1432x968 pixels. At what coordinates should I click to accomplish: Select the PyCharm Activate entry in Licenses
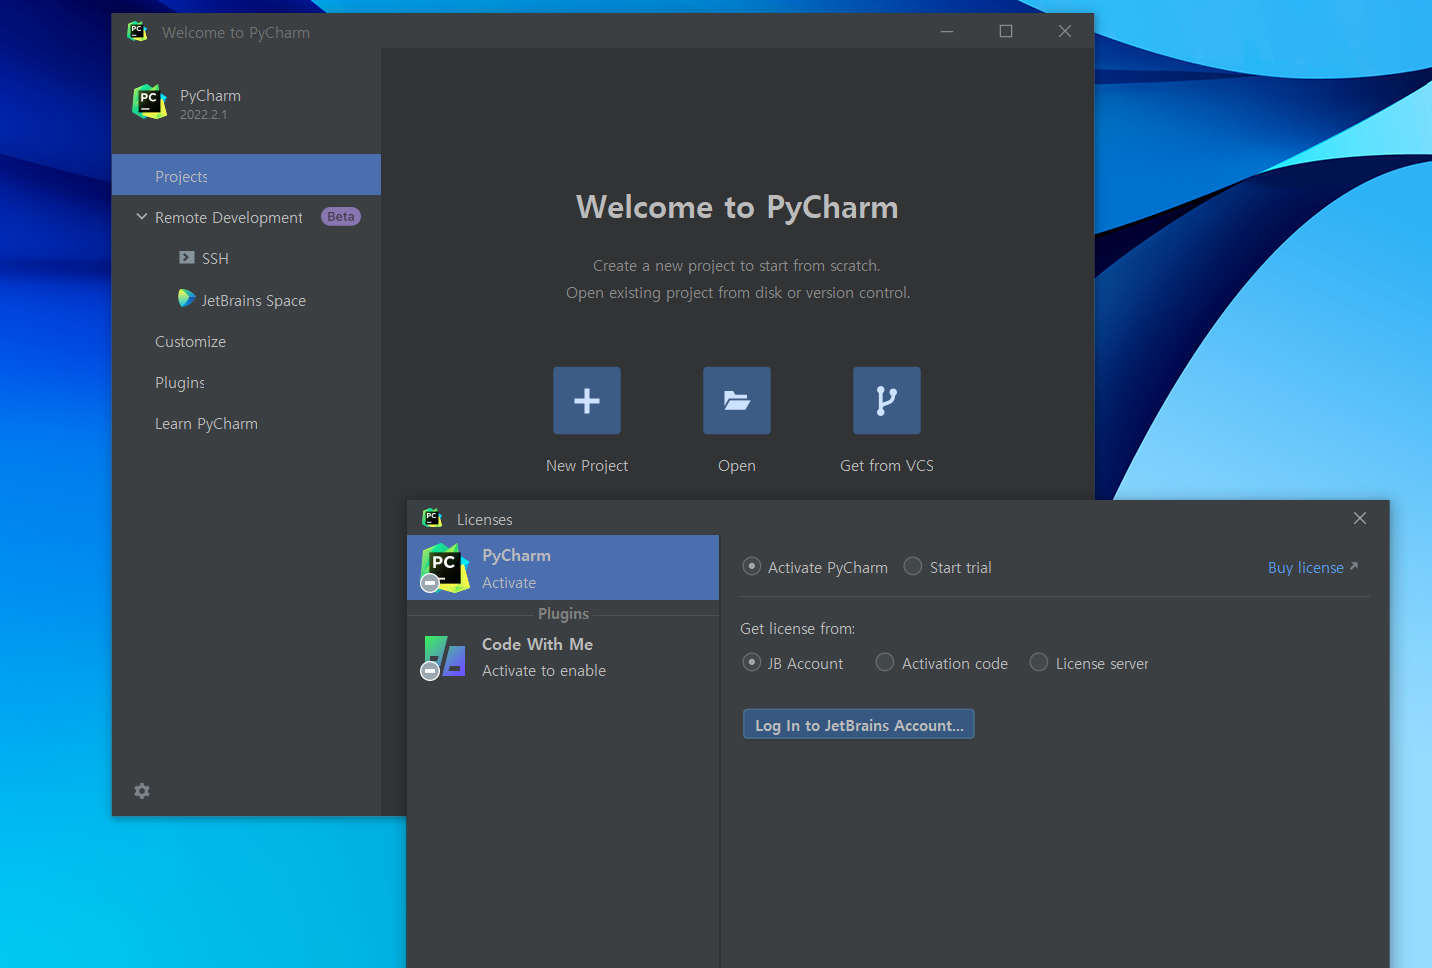[x=563, y=568]
